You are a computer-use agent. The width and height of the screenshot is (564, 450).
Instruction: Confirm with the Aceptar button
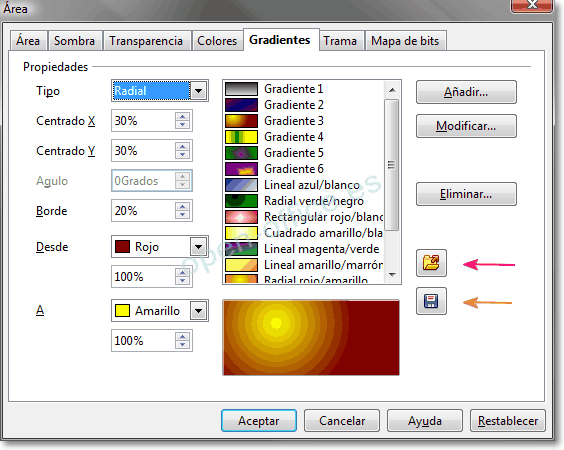coord(259,421)
